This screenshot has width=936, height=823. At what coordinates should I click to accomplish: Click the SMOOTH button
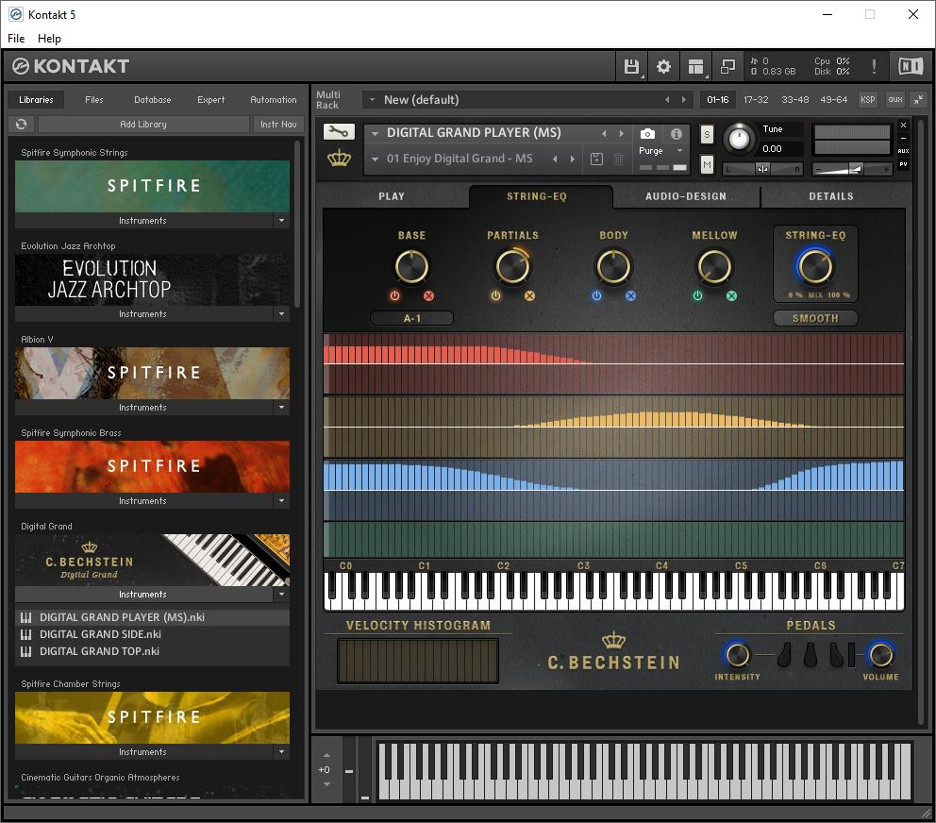point(815,319)
